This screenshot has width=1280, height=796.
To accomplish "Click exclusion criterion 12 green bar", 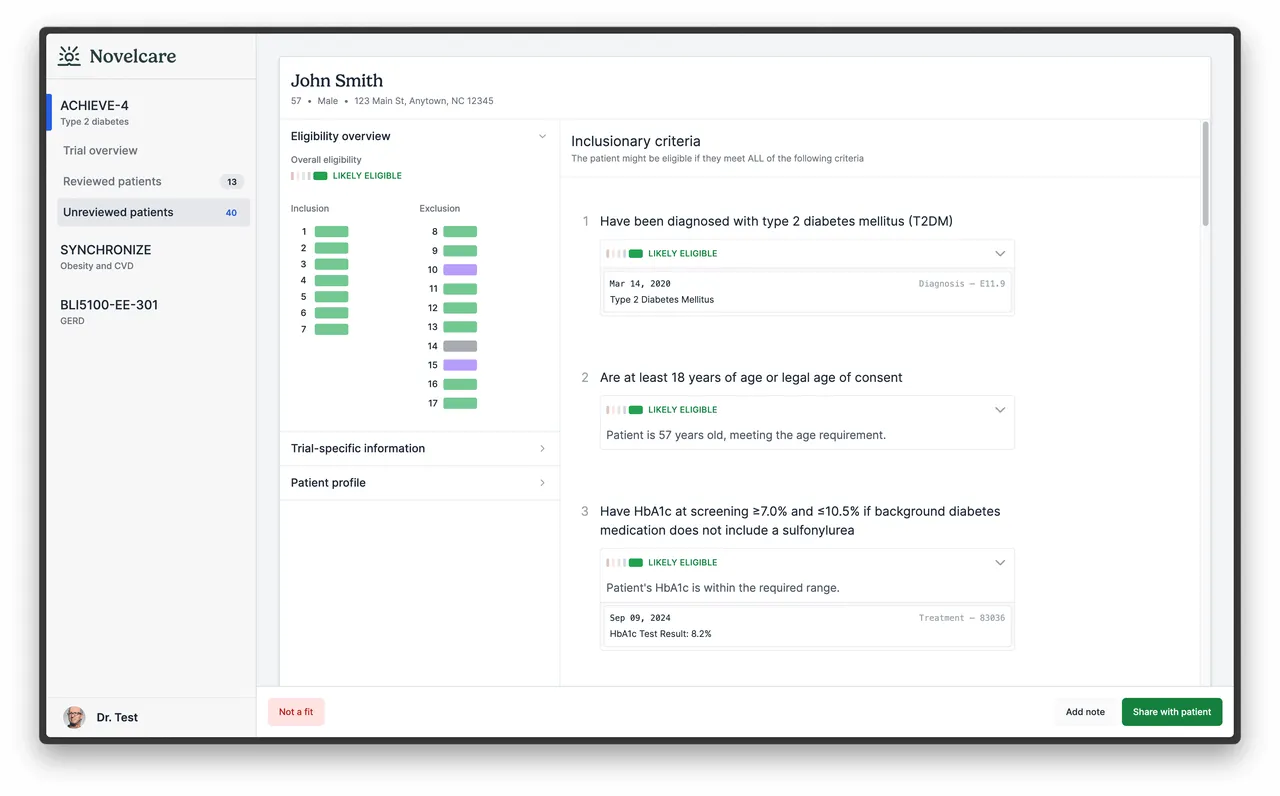I will [460, 308].
